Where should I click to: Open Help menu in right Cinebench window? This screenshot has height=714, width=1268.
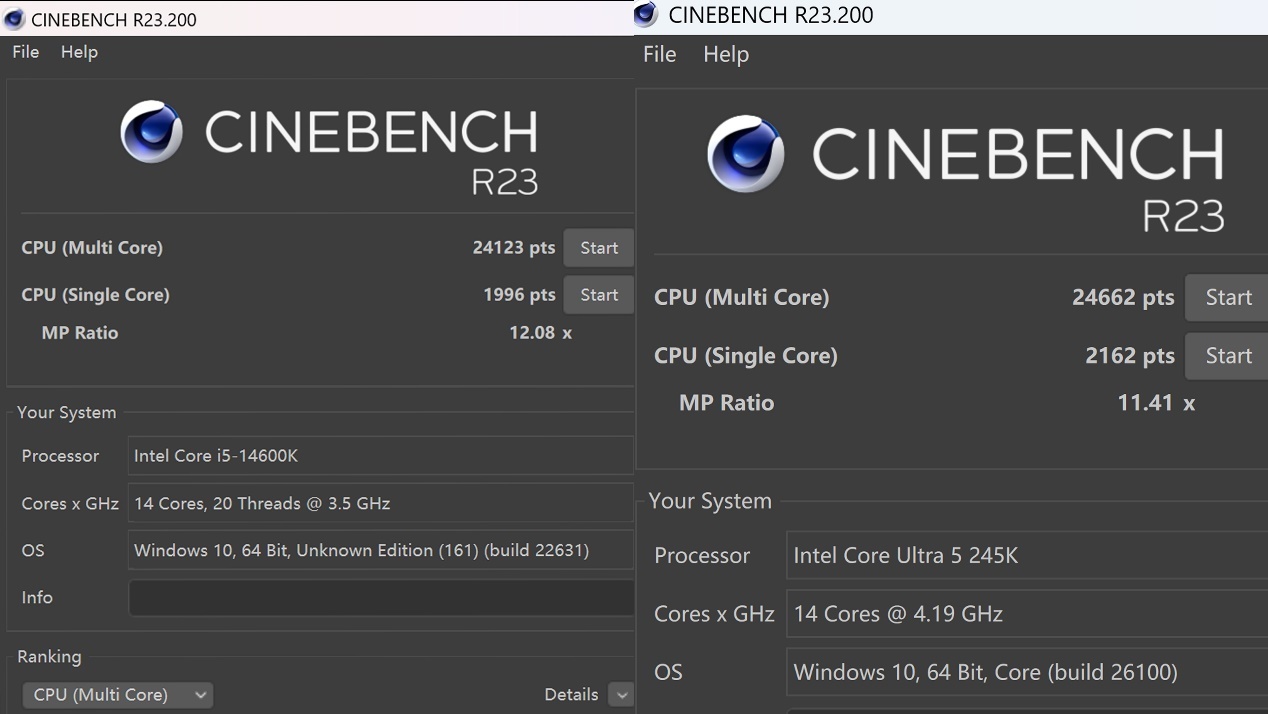(726, 54)
